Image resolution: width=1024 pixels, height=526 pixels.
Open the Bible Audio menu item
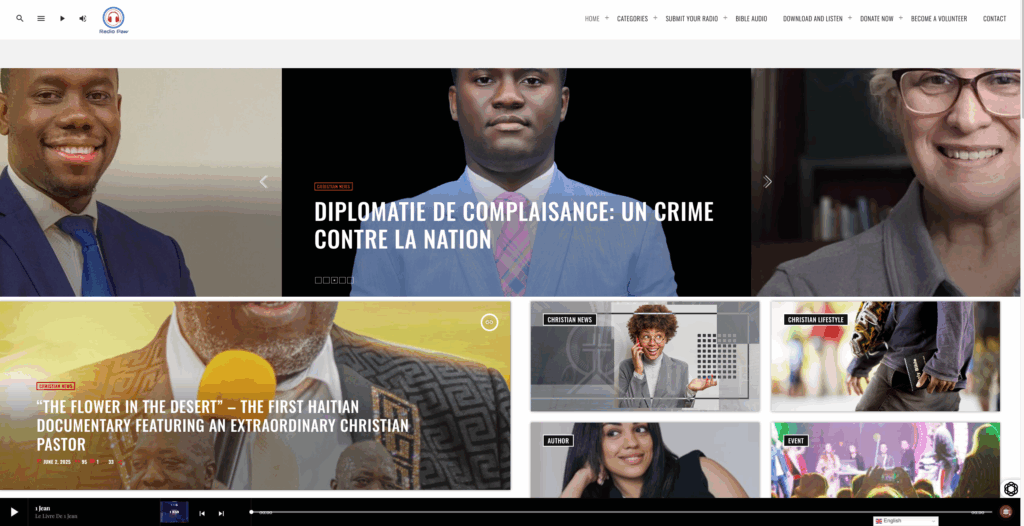pos(751,19)
